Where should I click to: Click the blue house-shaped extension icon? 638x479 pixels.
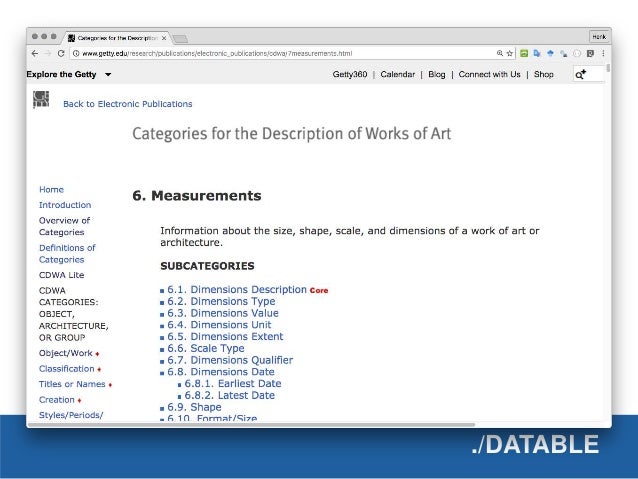click(x=551, y=53)
